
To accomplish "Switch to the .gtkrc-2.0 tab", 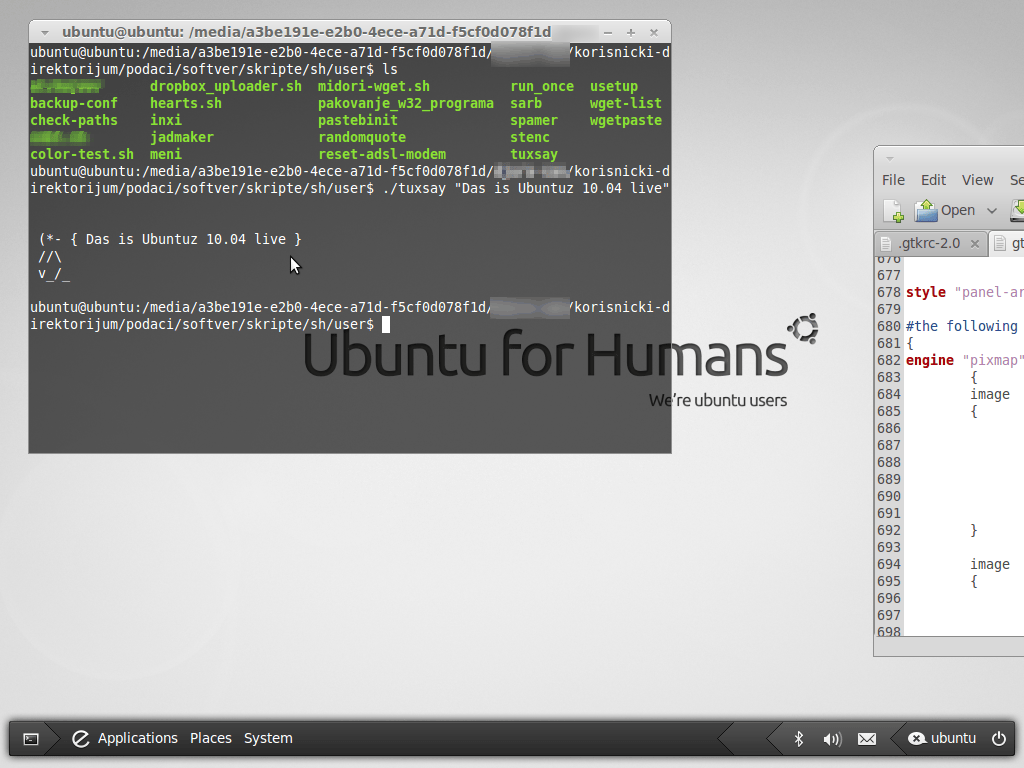I will [930, 243].
